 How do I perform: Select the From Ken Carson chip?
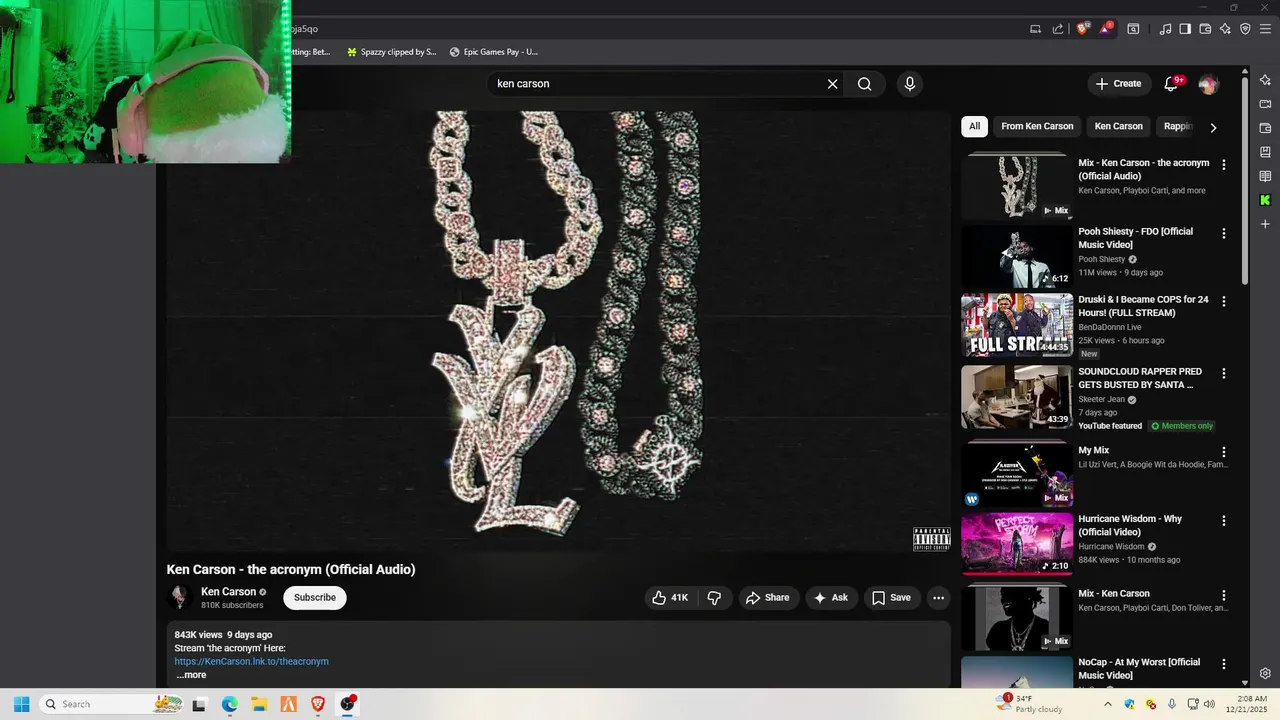1037,126
